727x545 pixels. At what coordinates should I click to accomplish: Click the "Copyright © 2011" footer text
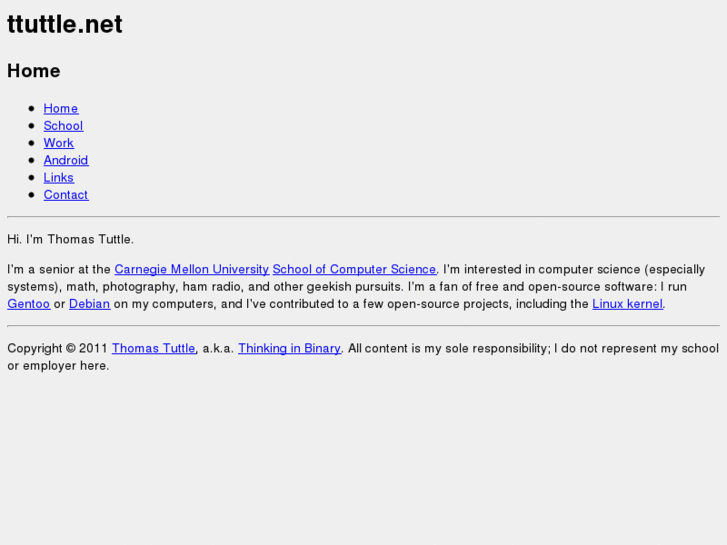click(x=57, y=348)
